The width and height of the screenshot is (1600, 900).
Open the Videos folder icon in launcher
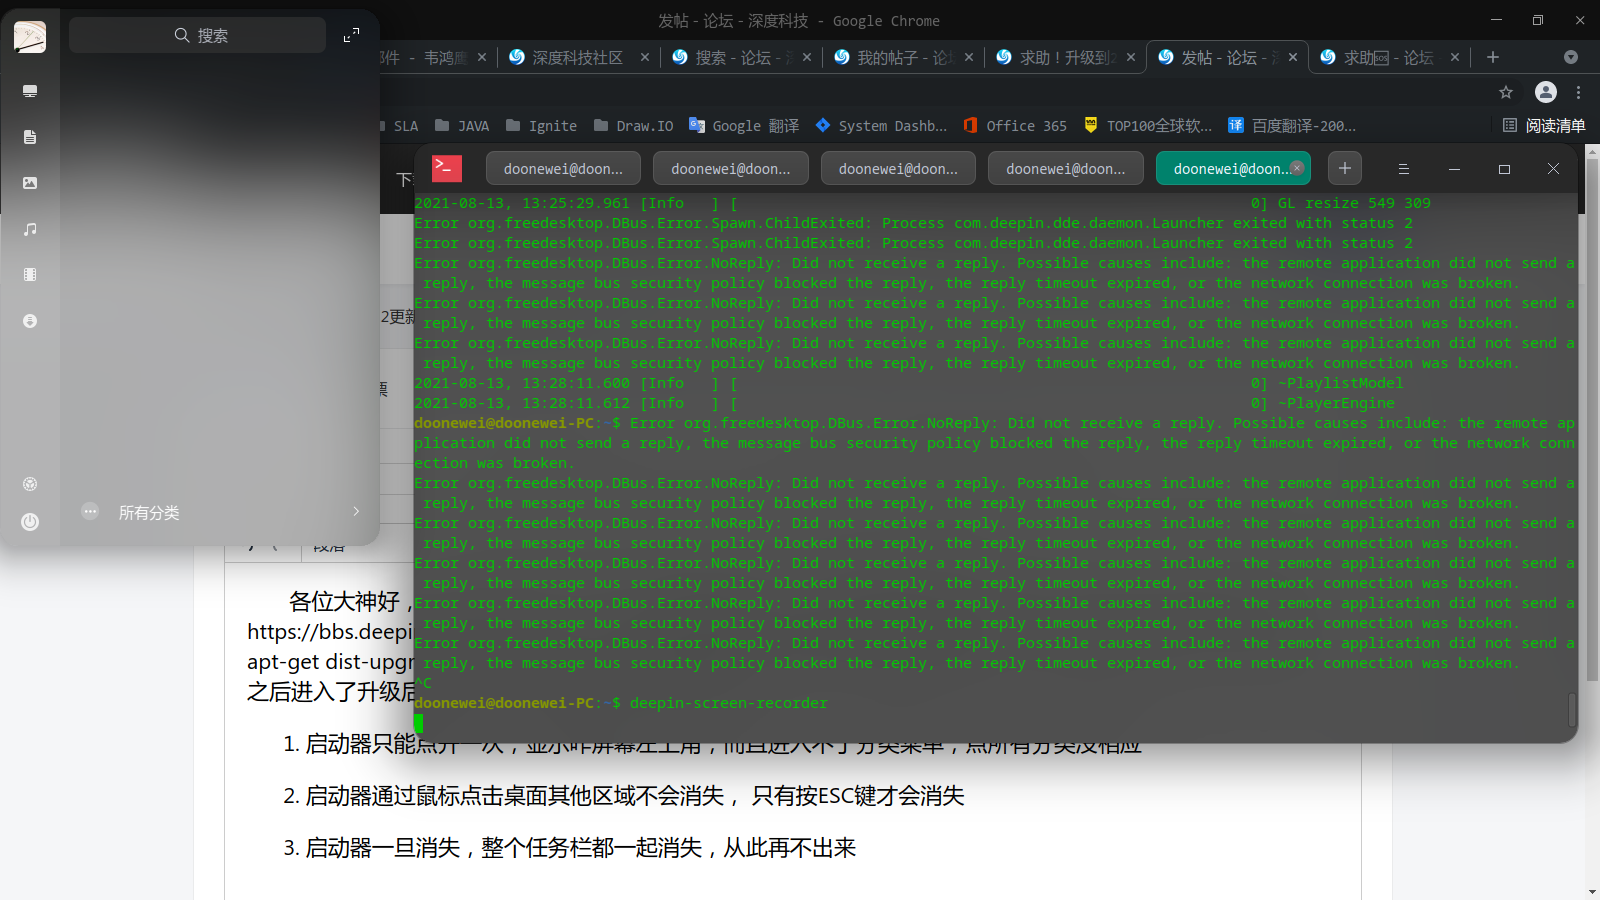(x=30, y=275)
